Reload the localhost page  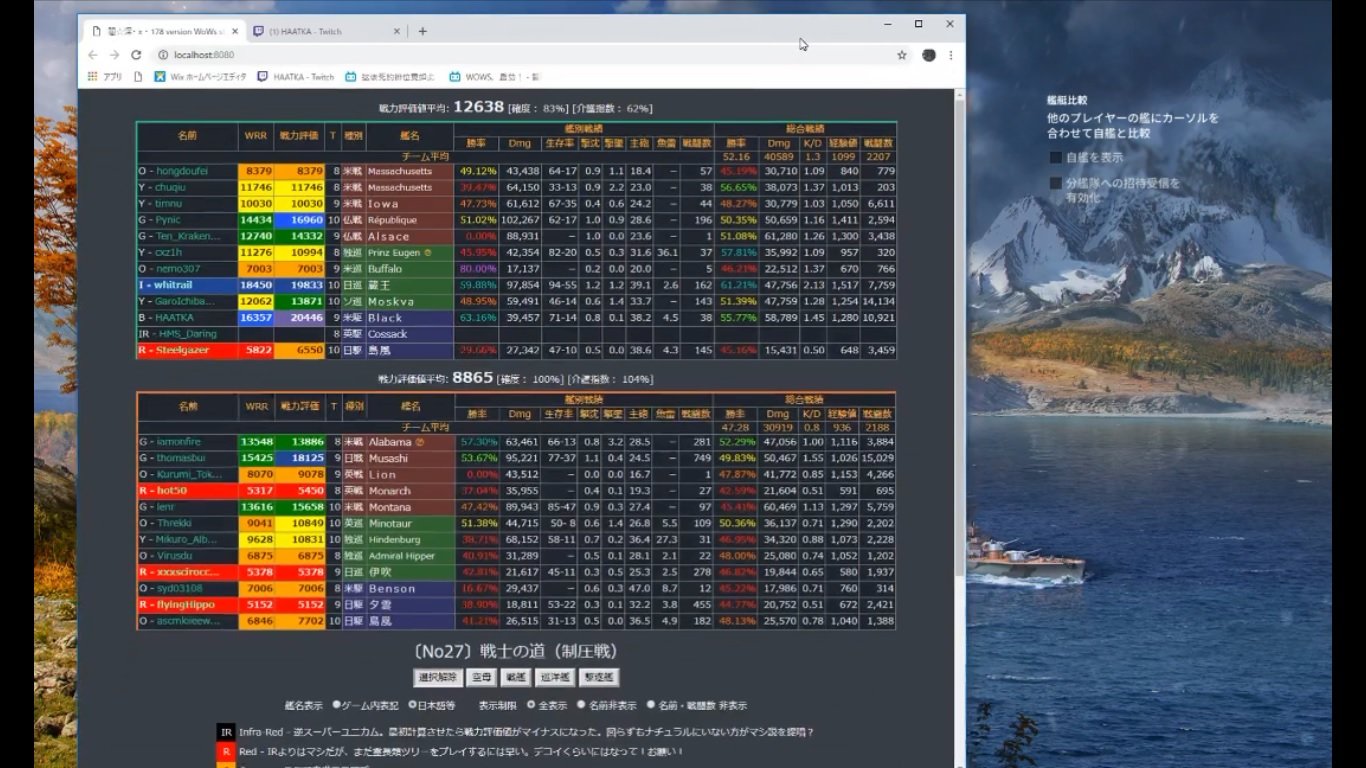pyautogui.click(x=136, y=55)
